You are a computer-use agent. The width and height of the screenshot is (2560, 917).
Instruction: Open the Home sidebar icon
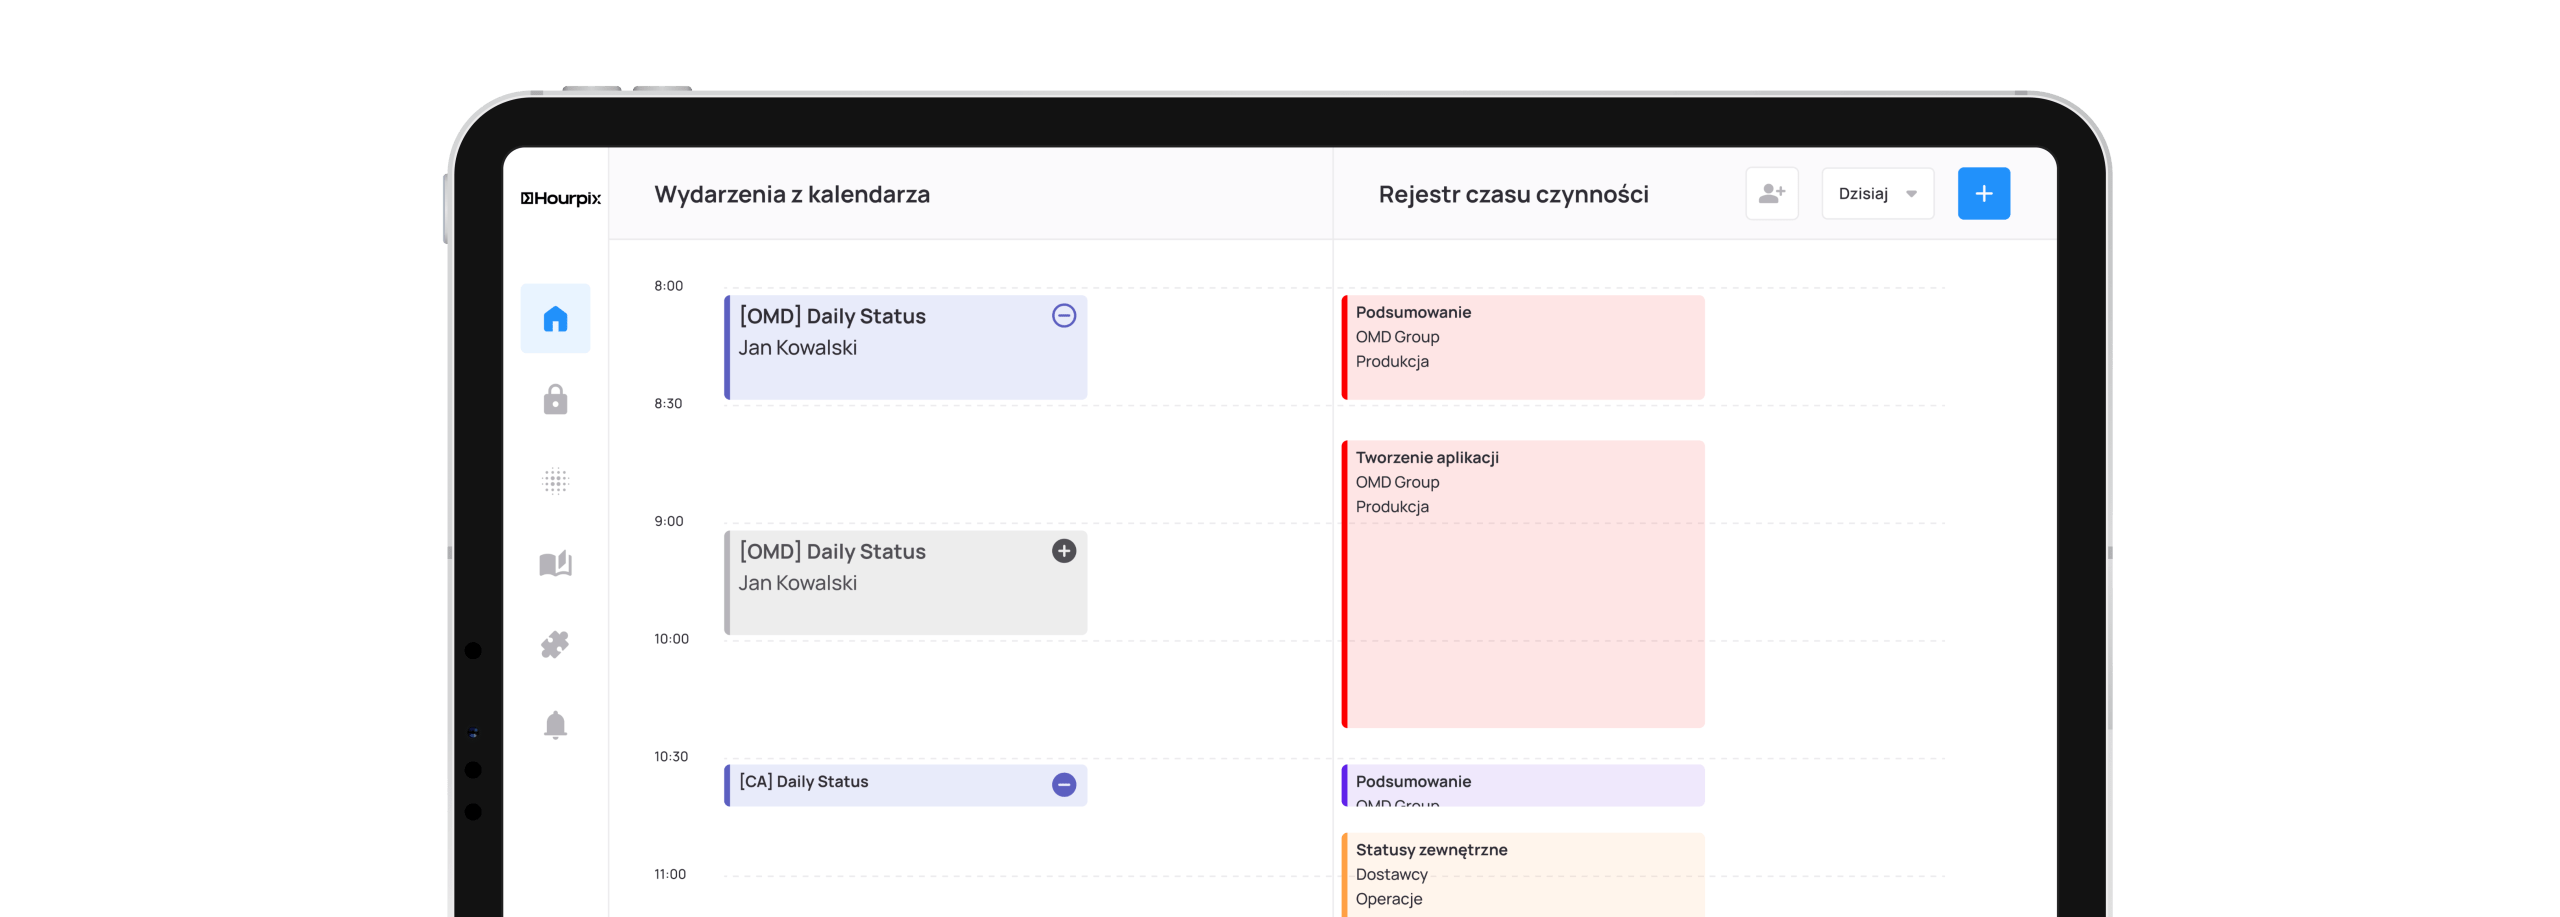click(555, 318)
